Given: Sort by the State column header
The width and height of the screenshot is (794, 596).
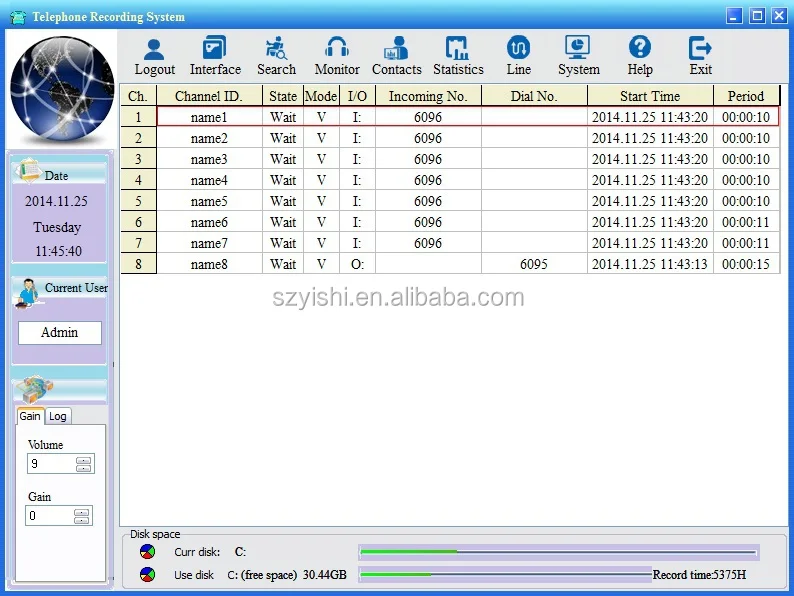Looking at the screenshot, I should [x=283, y=96].
